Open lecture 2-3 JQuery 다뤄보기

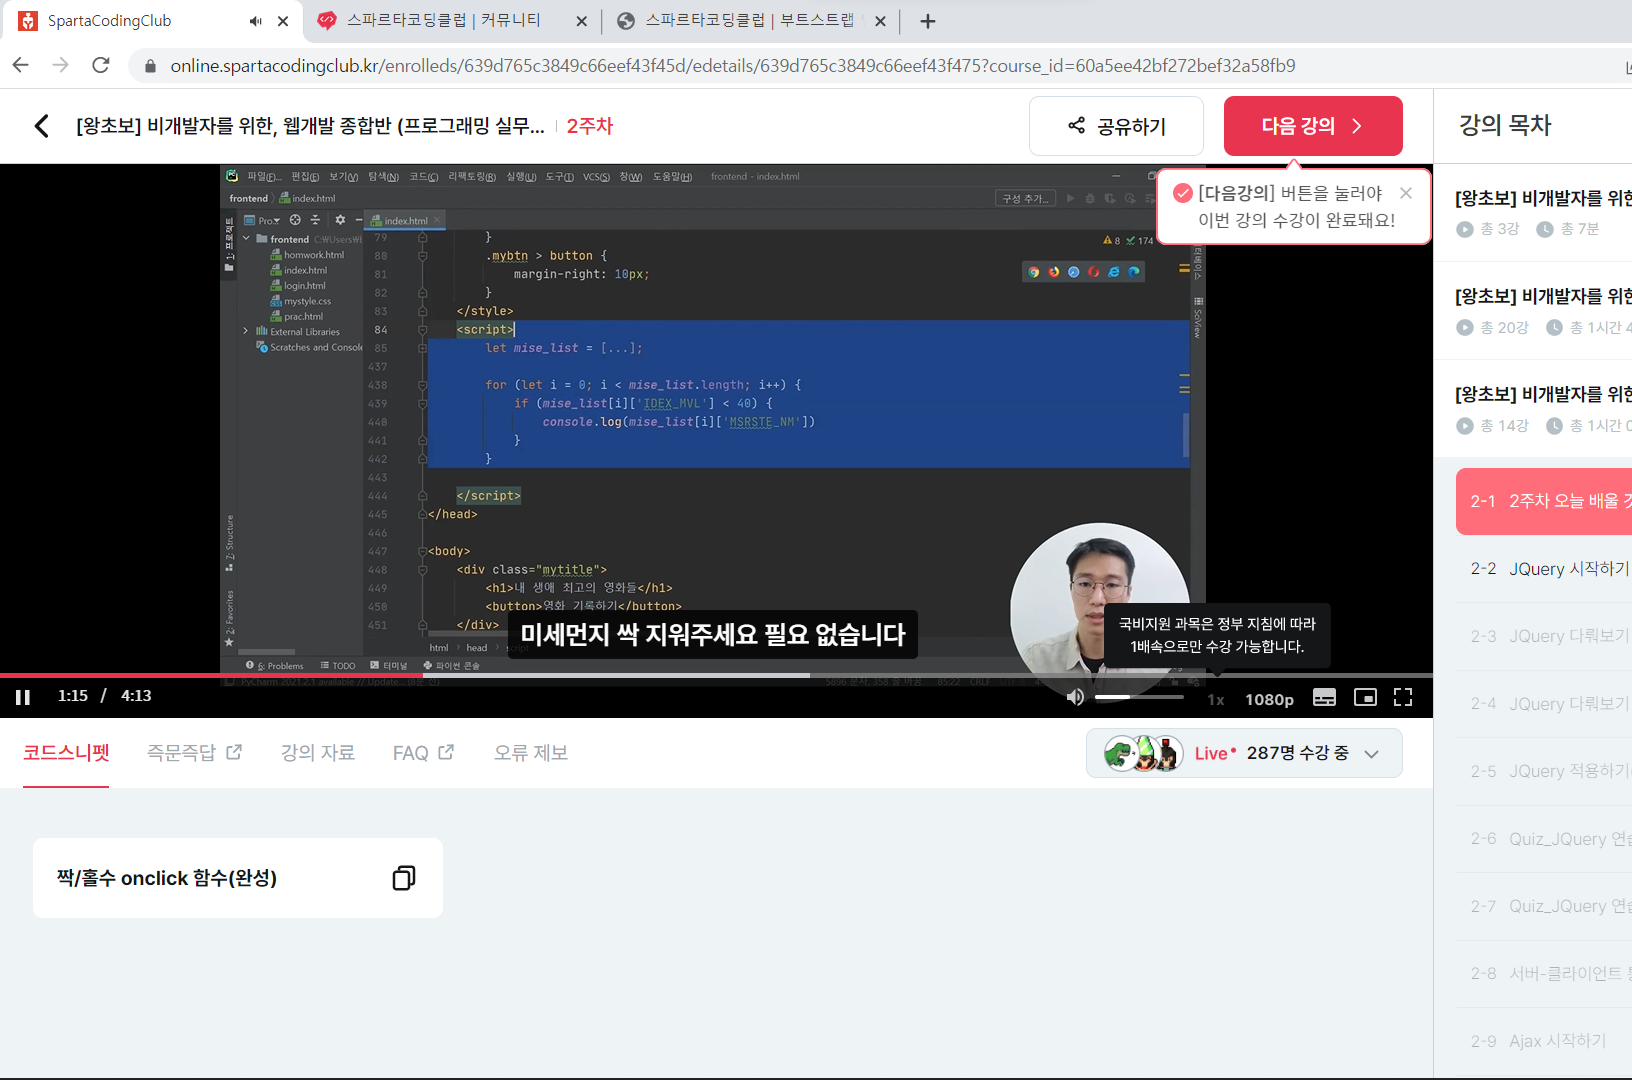click(x=1544, y=636)
